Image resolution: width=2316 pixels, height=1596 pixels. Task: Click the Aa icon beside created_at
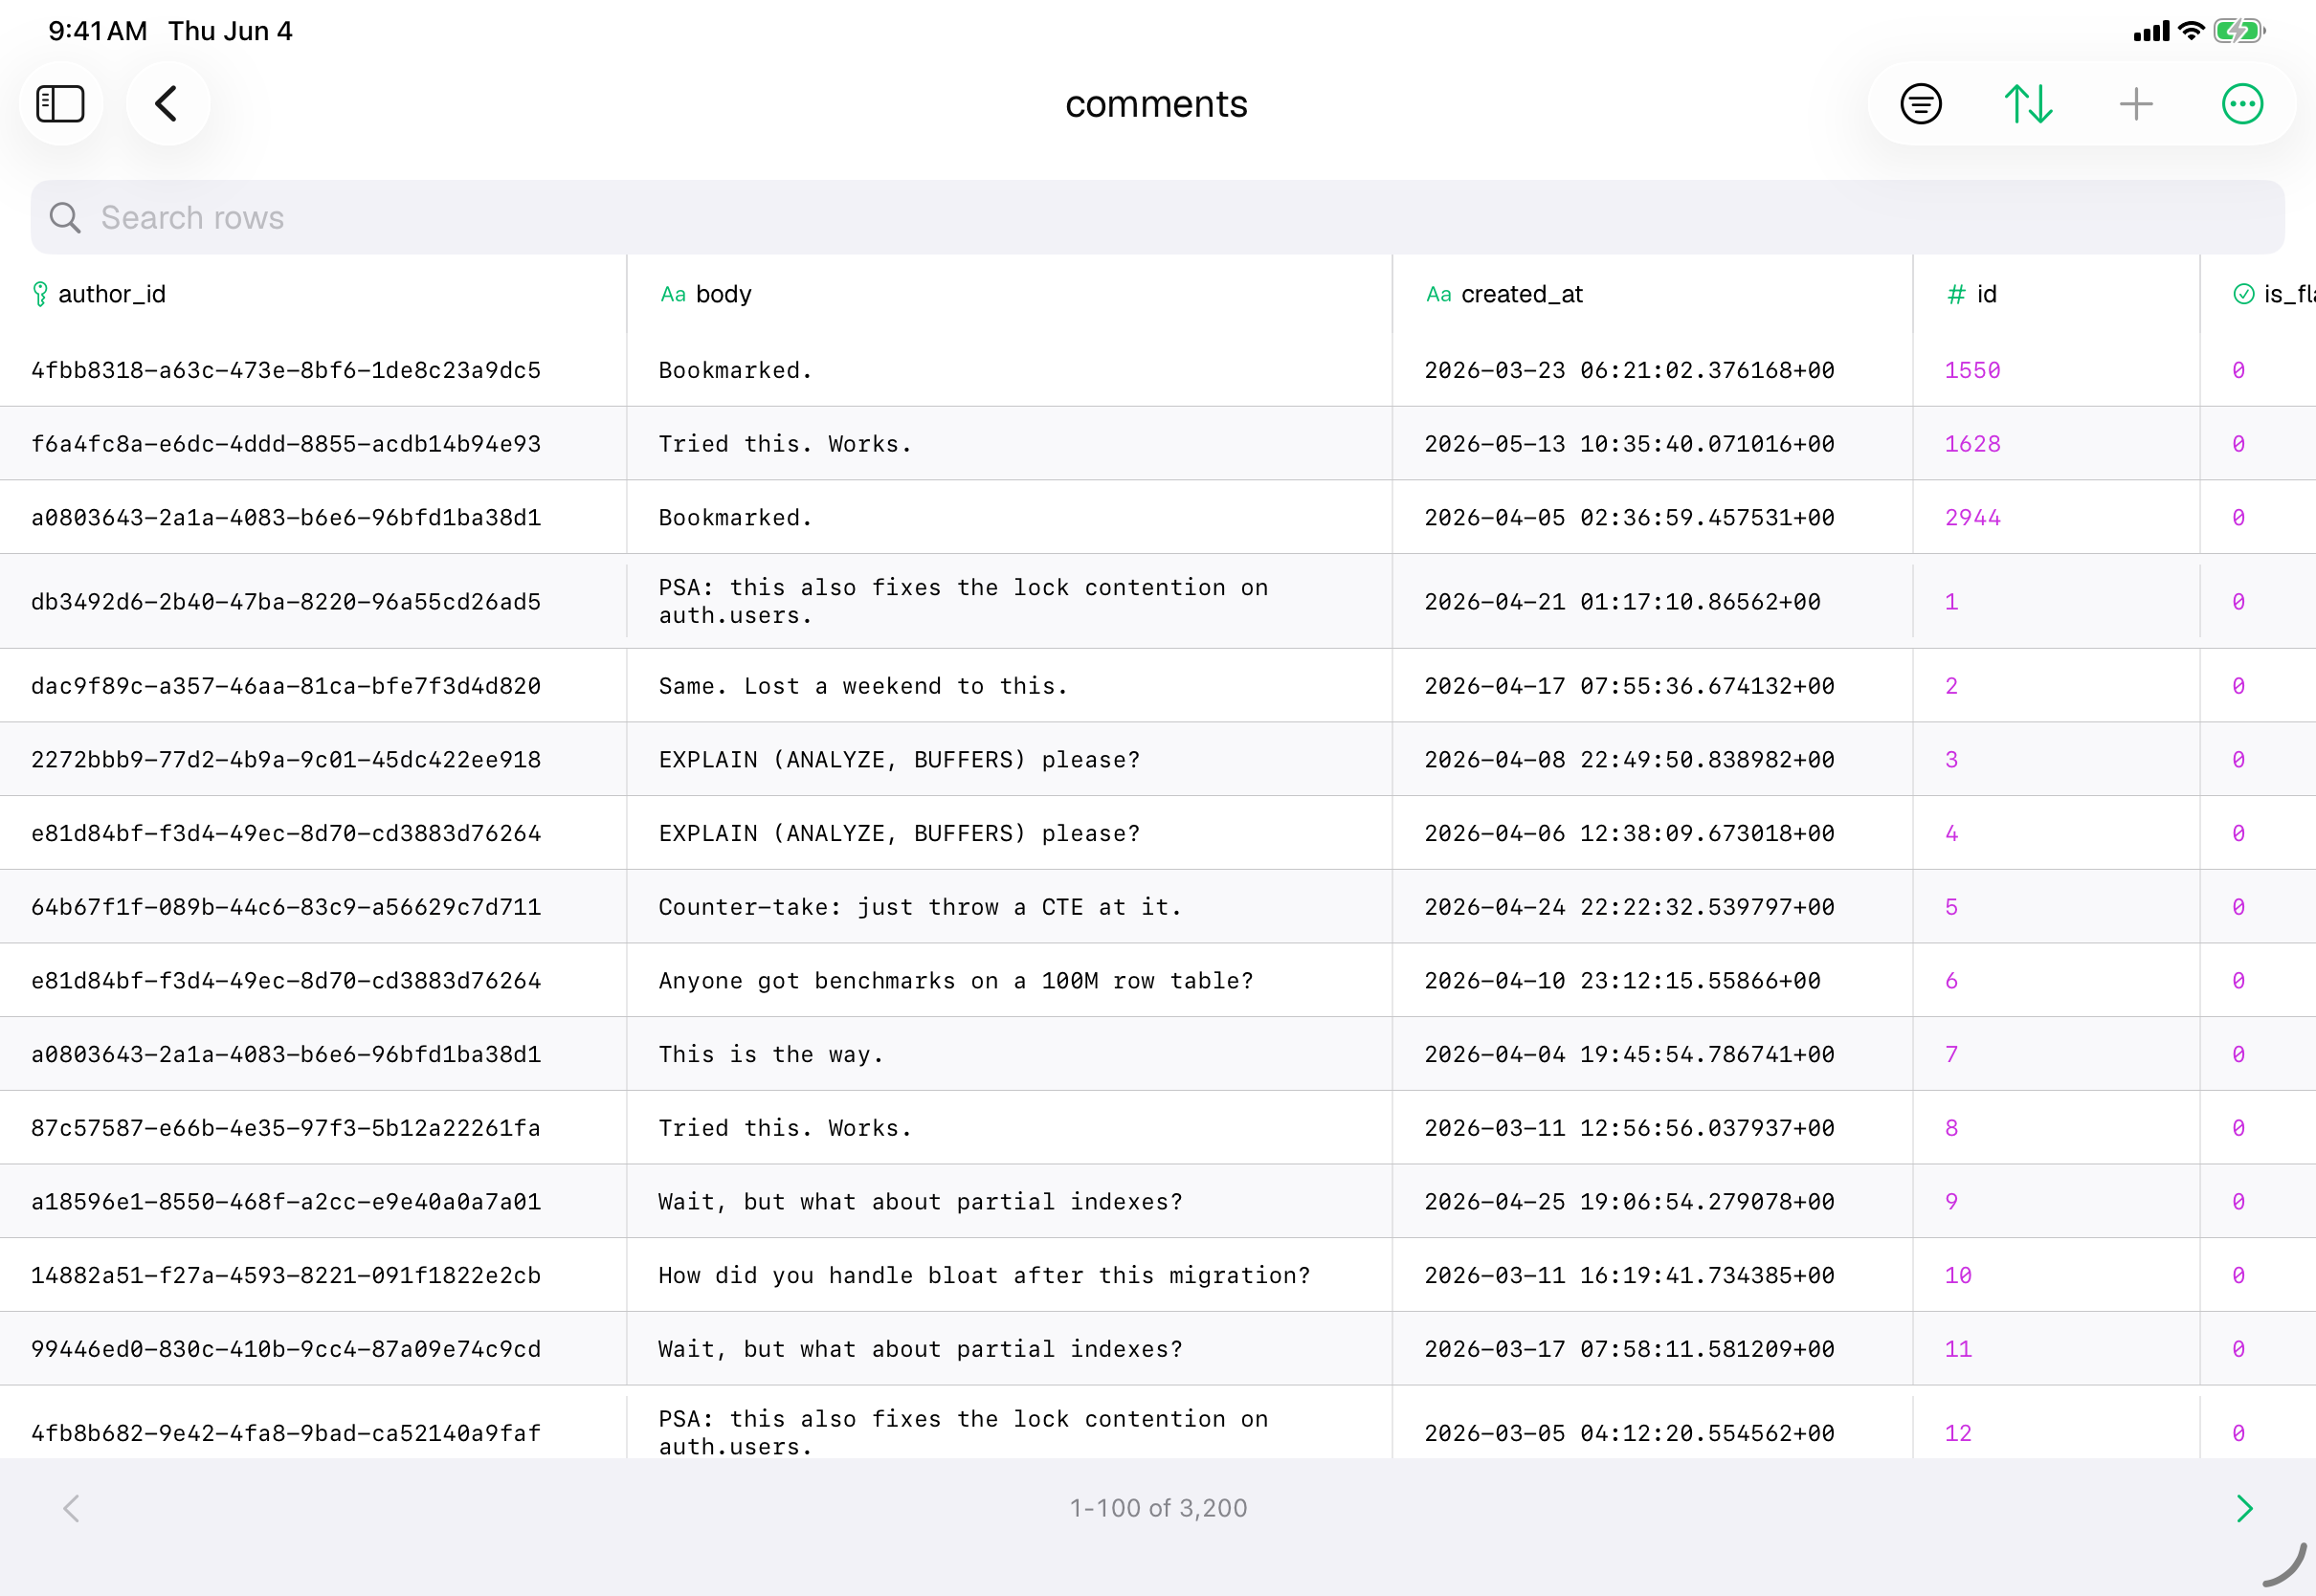1438,294
